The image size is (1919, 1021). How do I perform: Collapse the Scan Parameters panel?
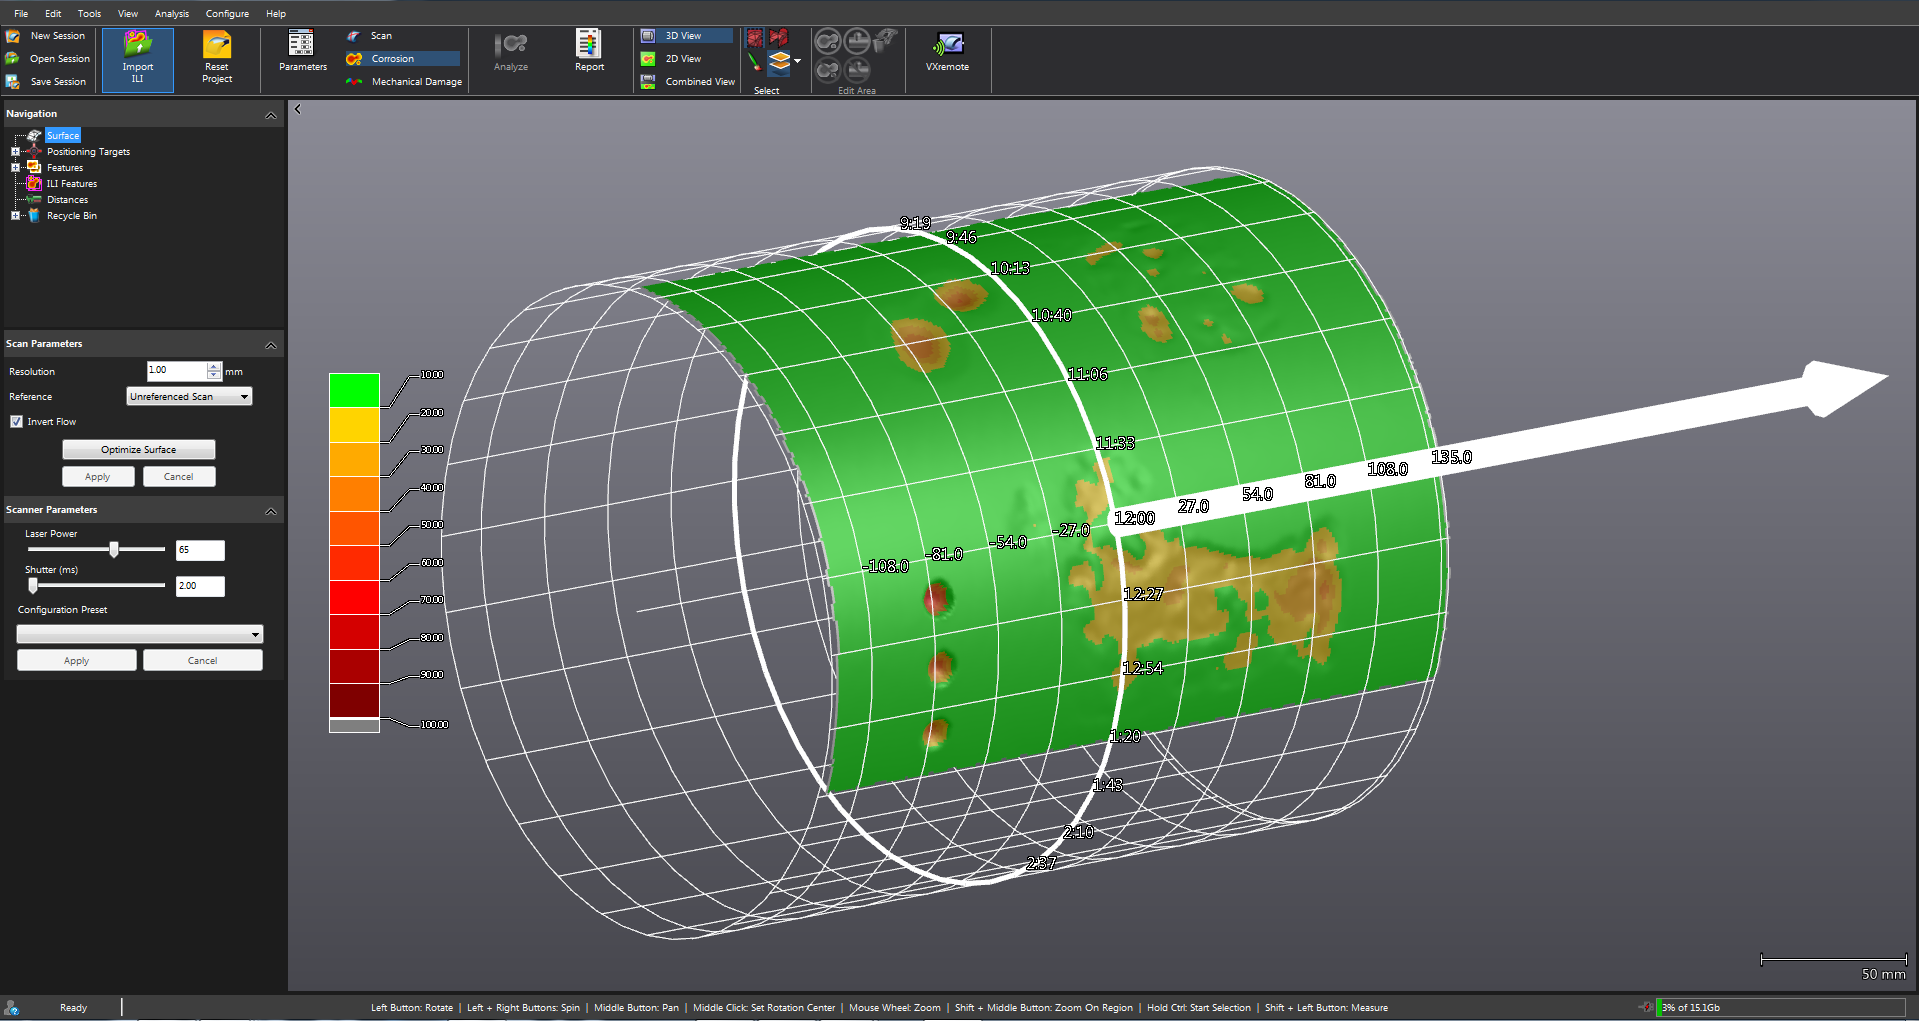(270, 345)
